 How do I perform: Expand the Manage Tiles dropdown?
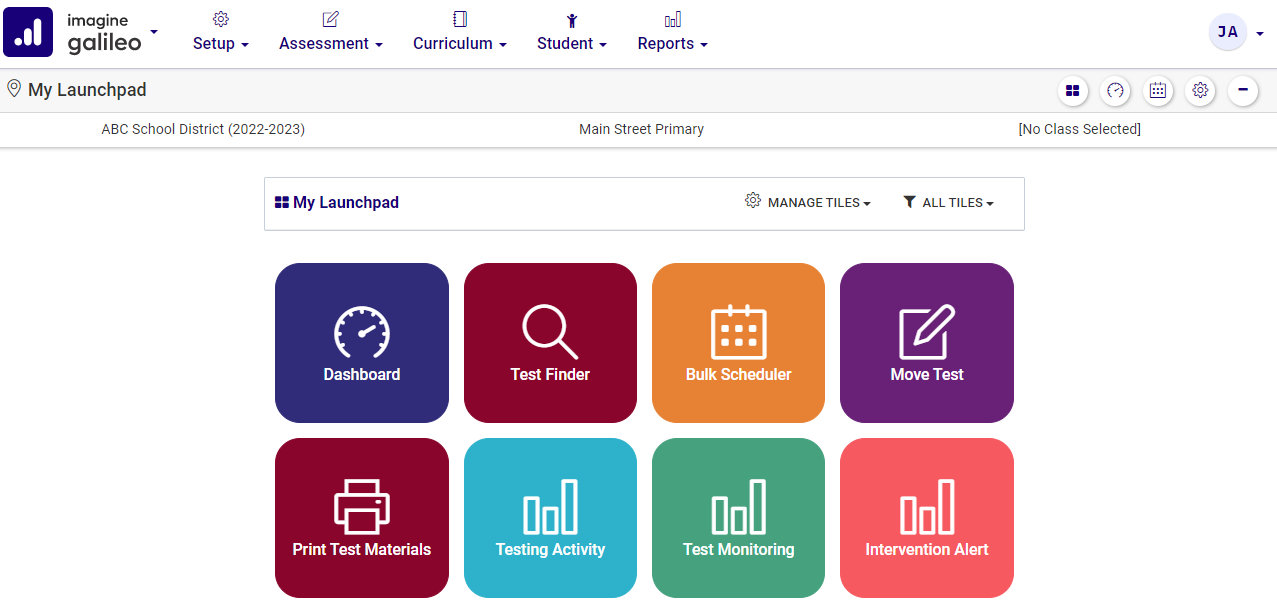tap(808, 203)
